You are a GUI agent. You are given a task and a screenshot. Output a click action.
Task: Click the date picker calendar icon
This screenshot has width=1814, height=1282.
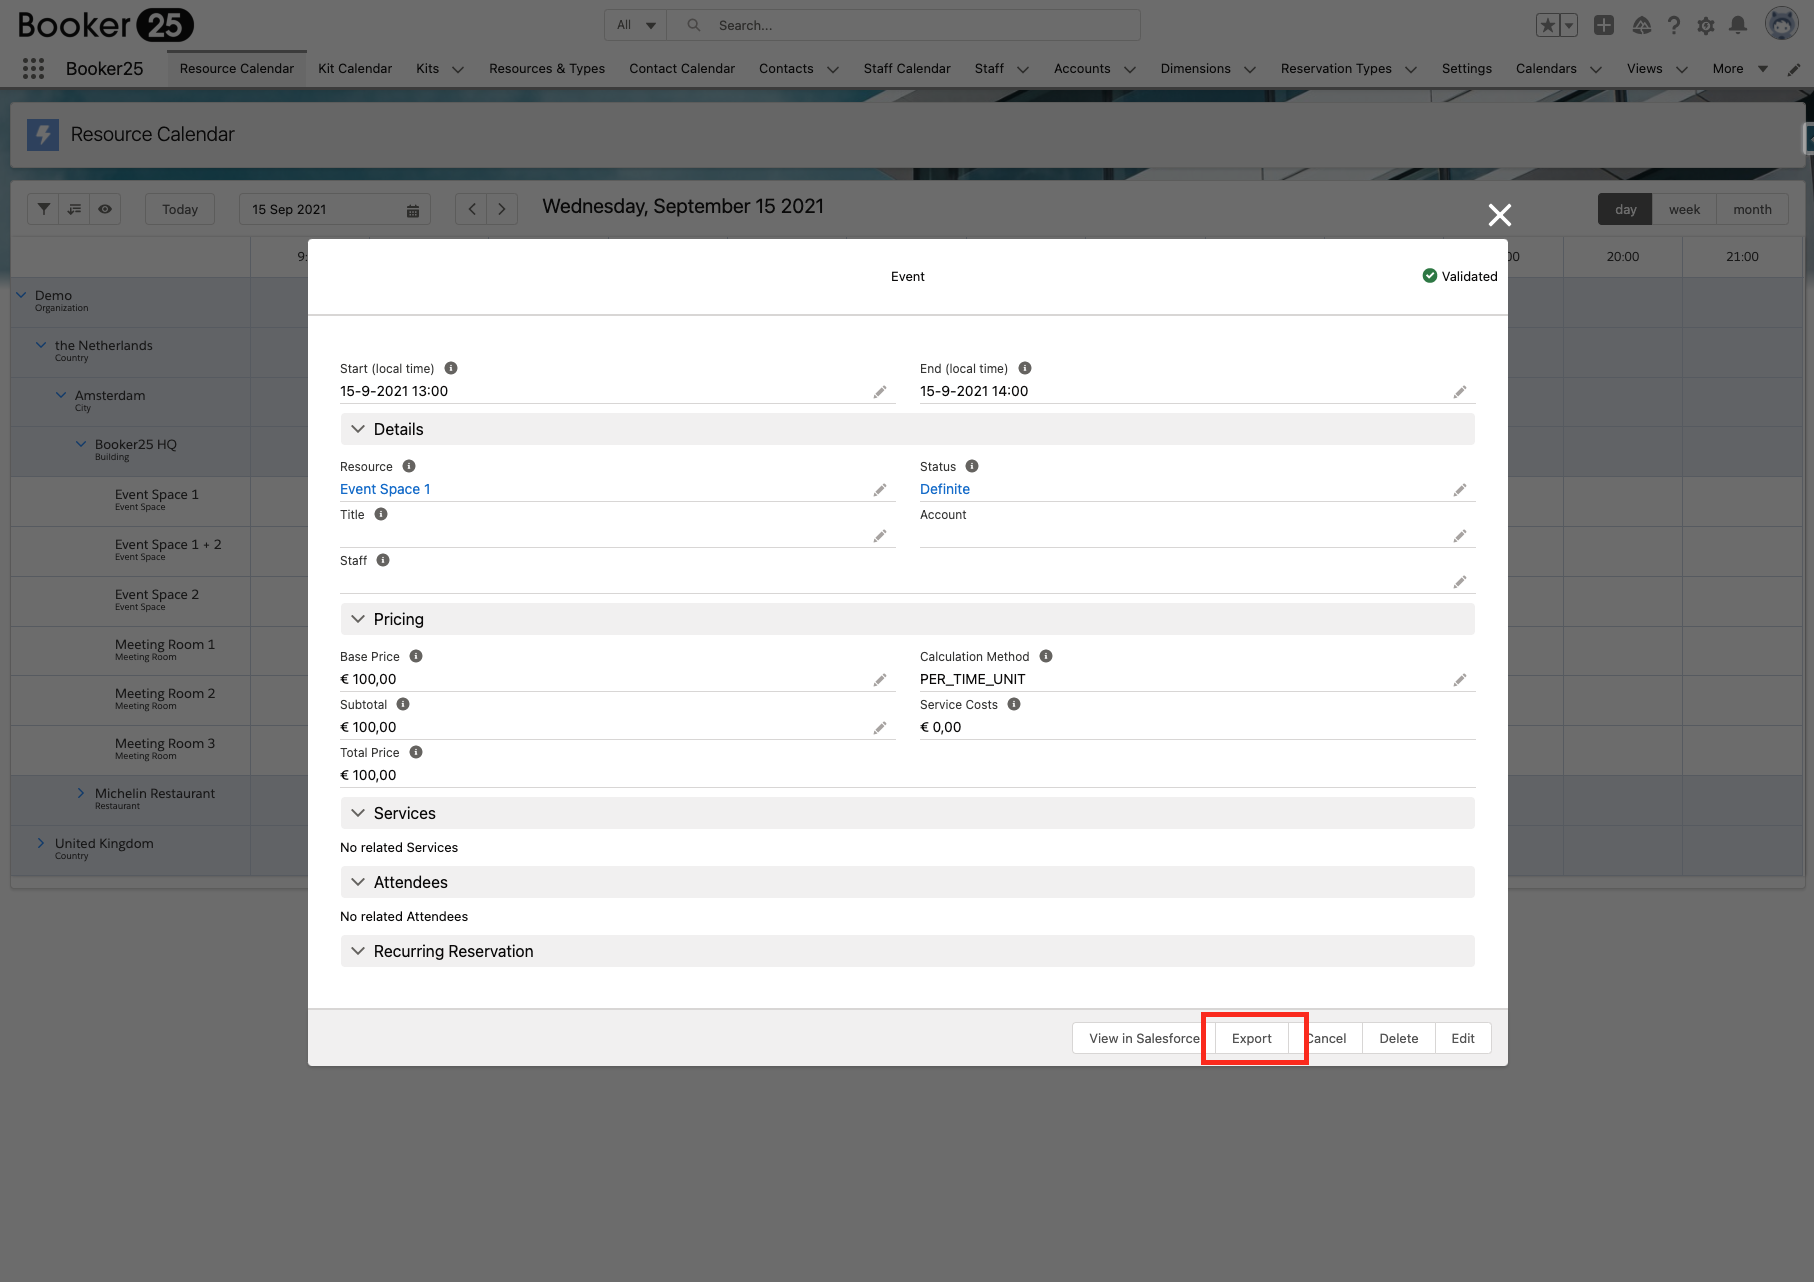pos(413,209)
